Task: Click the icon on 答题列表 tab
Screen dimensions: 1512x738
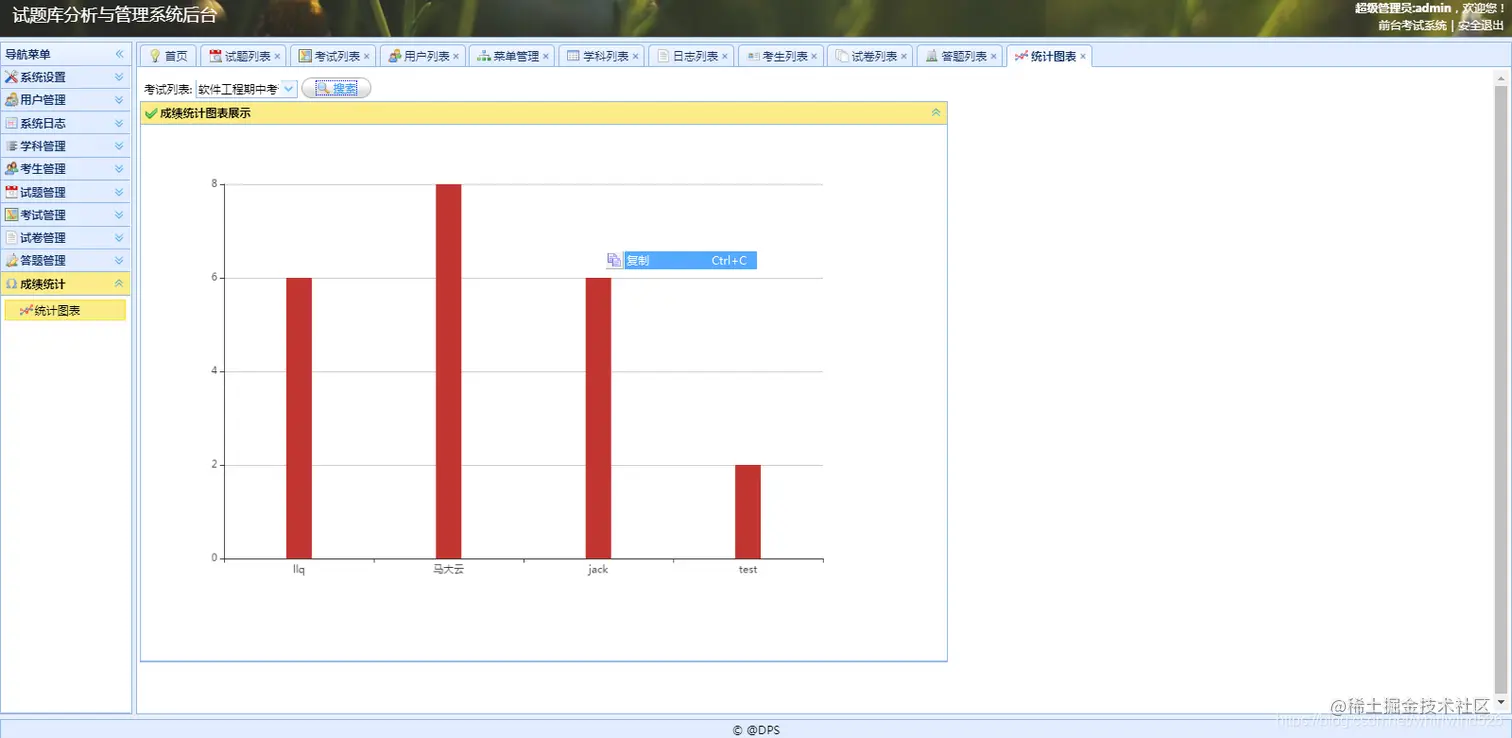Action: (x=932, y=56)
